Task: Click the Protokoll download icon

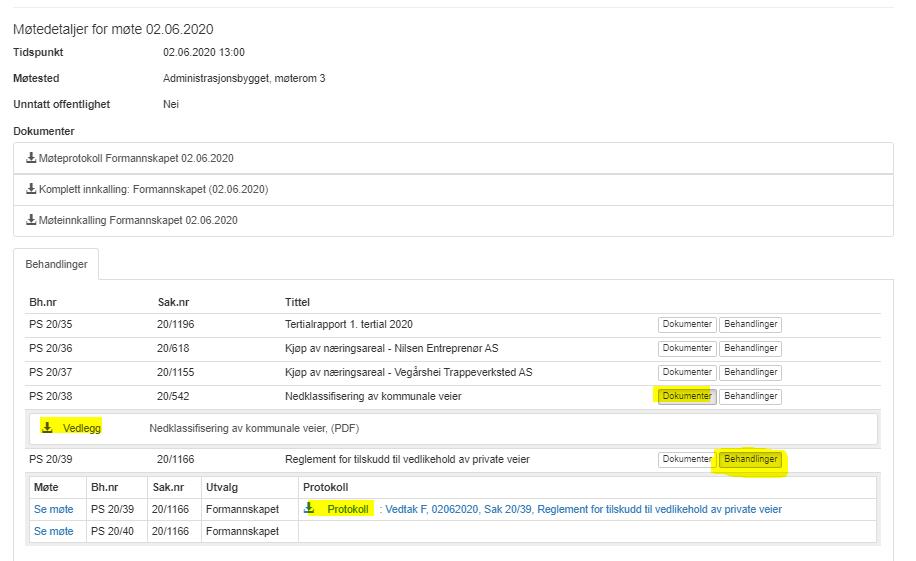Action: pos(309,508)
